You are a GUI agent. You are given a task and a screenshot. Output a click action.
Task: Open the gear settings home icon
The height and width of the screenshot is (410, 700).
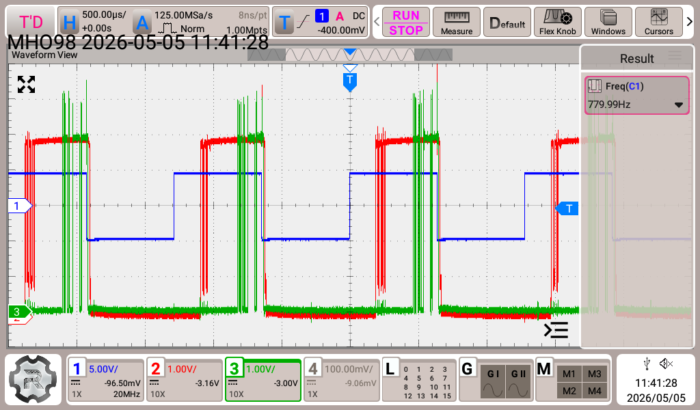coord(33,379)
